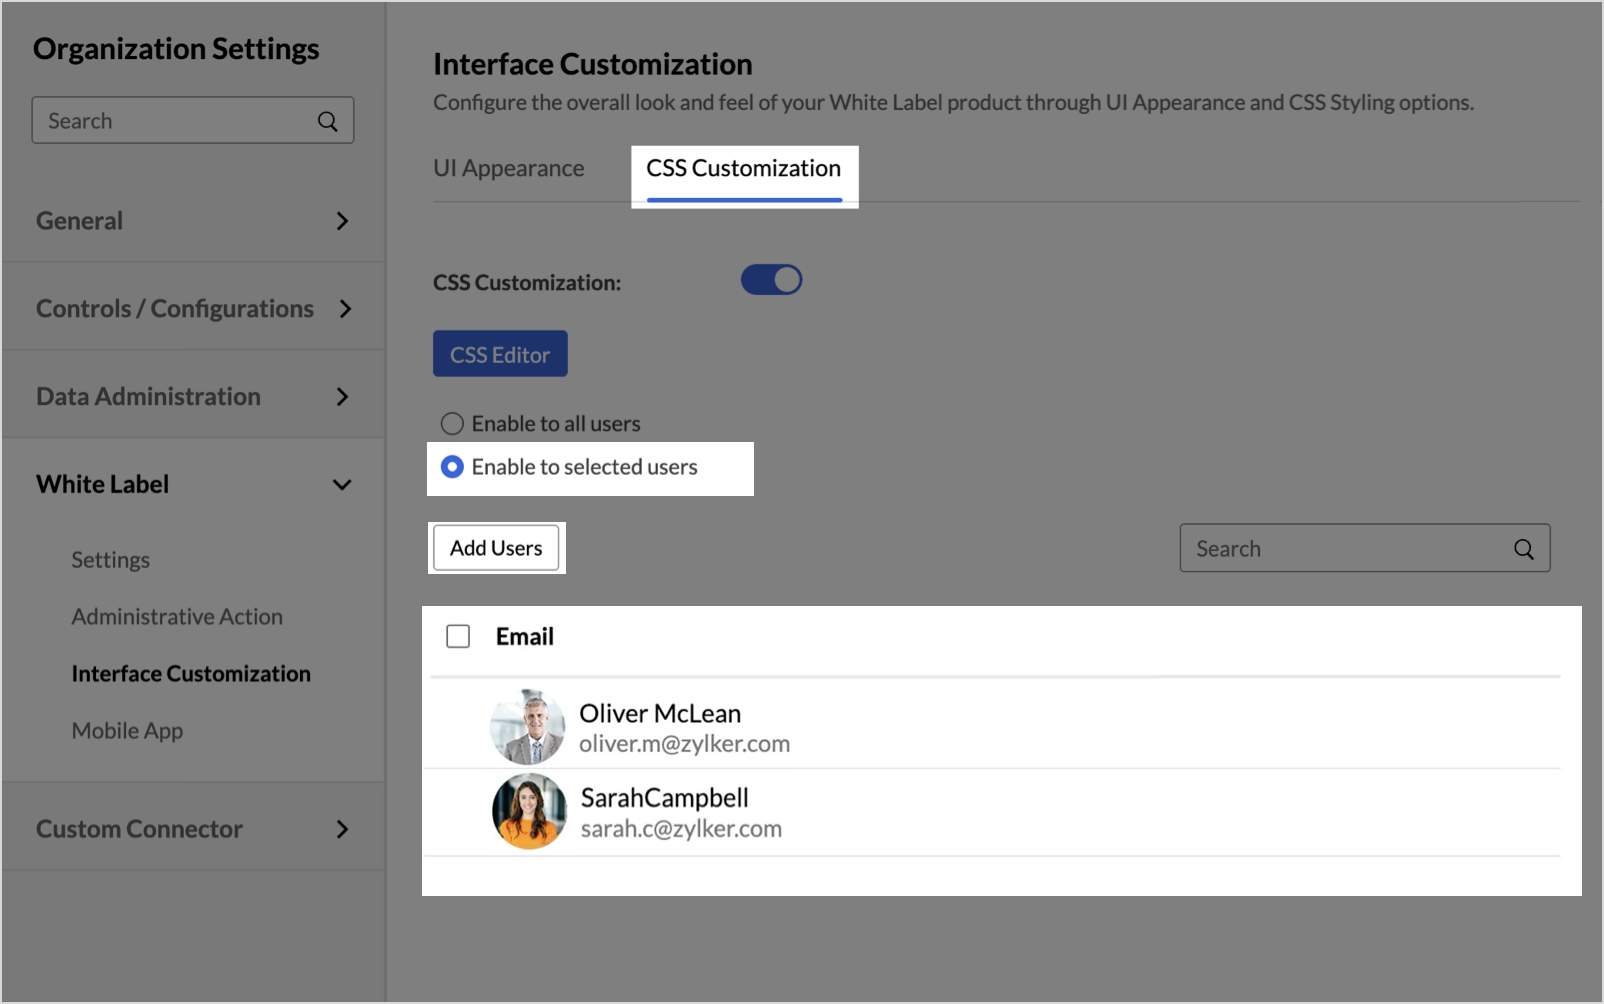The image size is (1604, 1004).
Task: Open the CSS Customization tab
Action: point(743,169)
